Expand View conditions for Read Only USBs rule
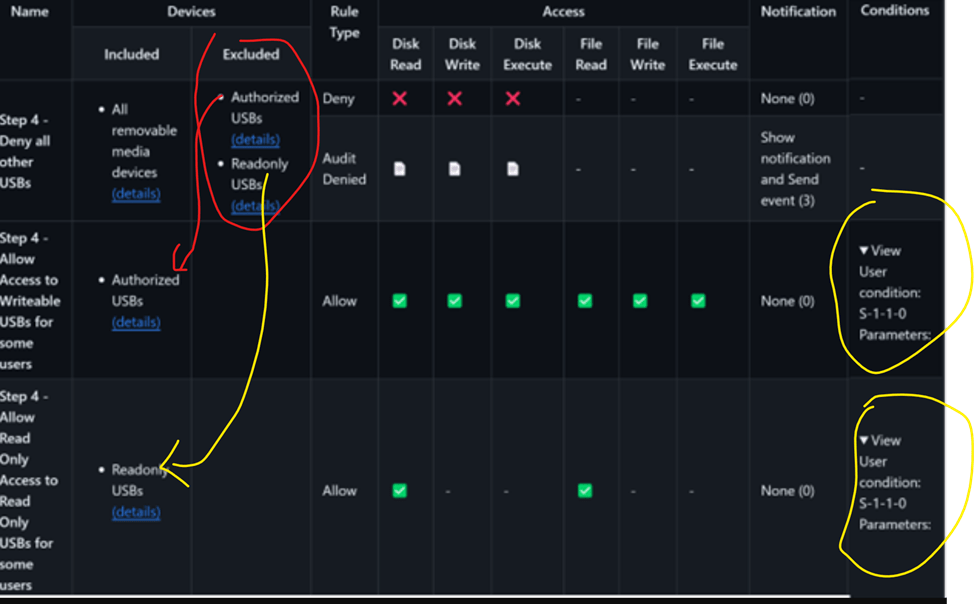Image resolution: width=975 pixels, height=604 pixels. click(x=880, y=440)
